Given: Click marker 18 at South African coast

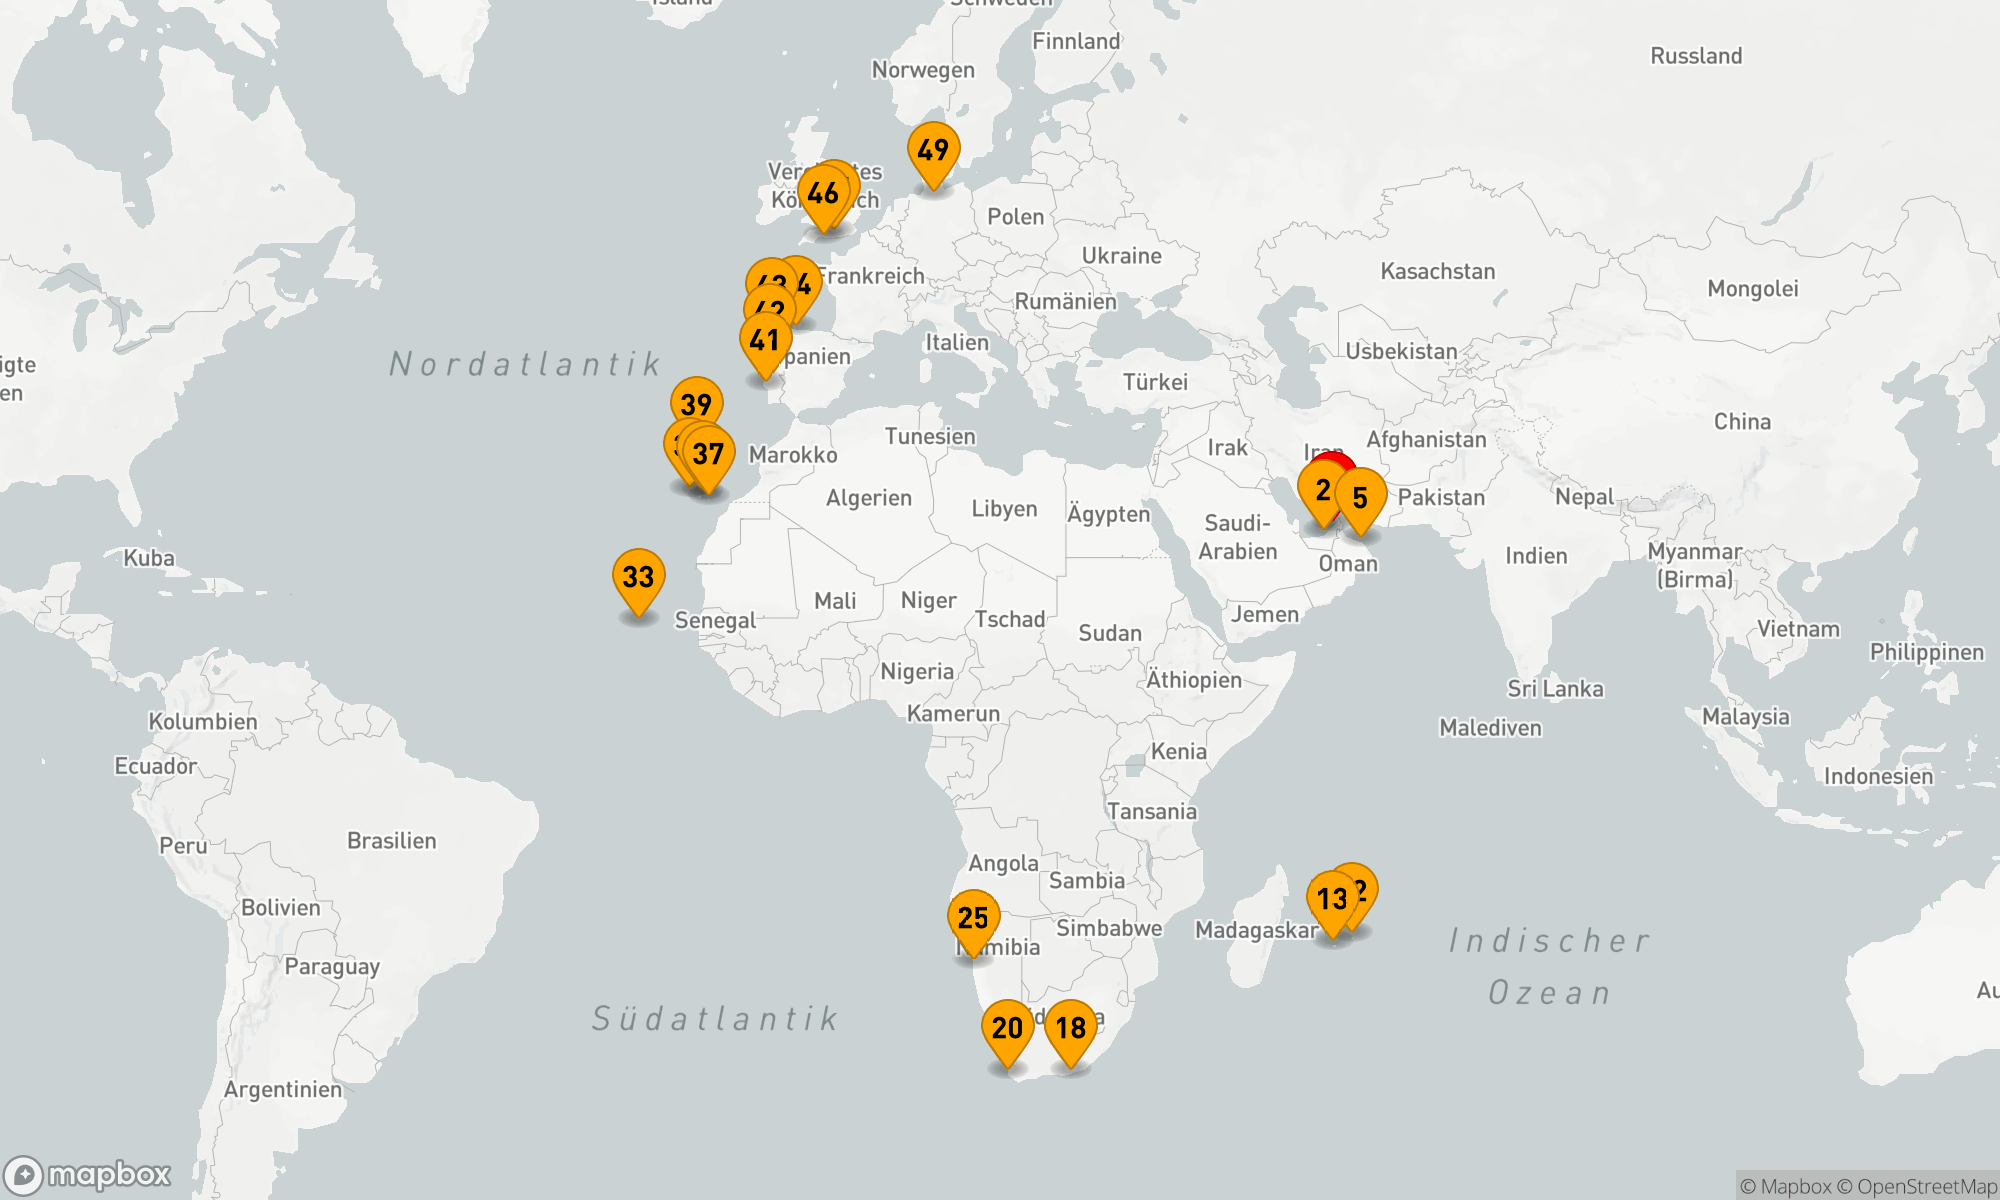Looking at the screenshot, I should point(1071,1027).
